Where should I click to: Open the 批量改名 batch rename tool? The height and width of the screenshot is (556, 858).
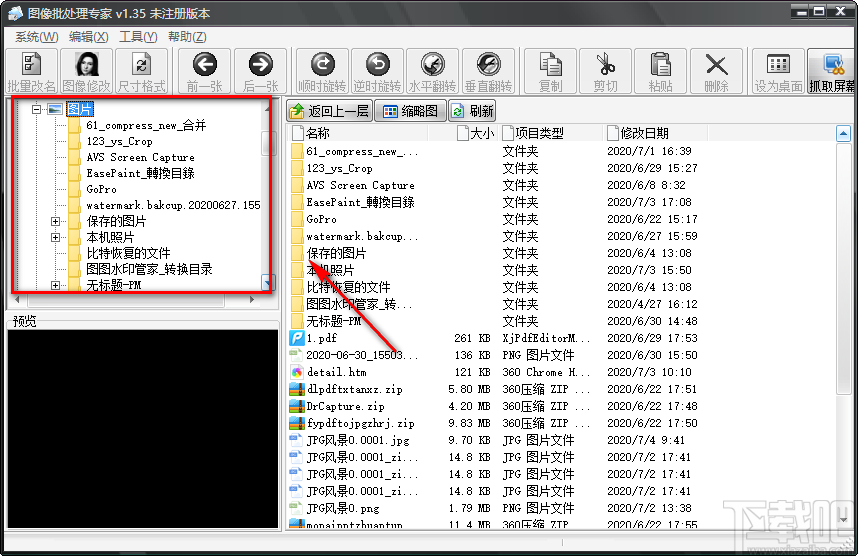31,71
